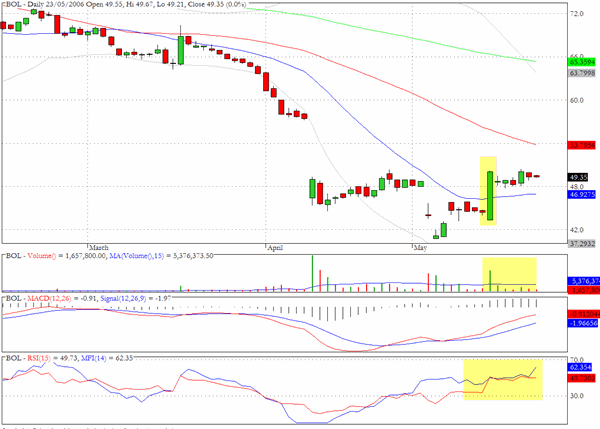600x429 pixels.
Task: Select the April label on the time axis
Action: pyautogui.click(x=275, y=248)
